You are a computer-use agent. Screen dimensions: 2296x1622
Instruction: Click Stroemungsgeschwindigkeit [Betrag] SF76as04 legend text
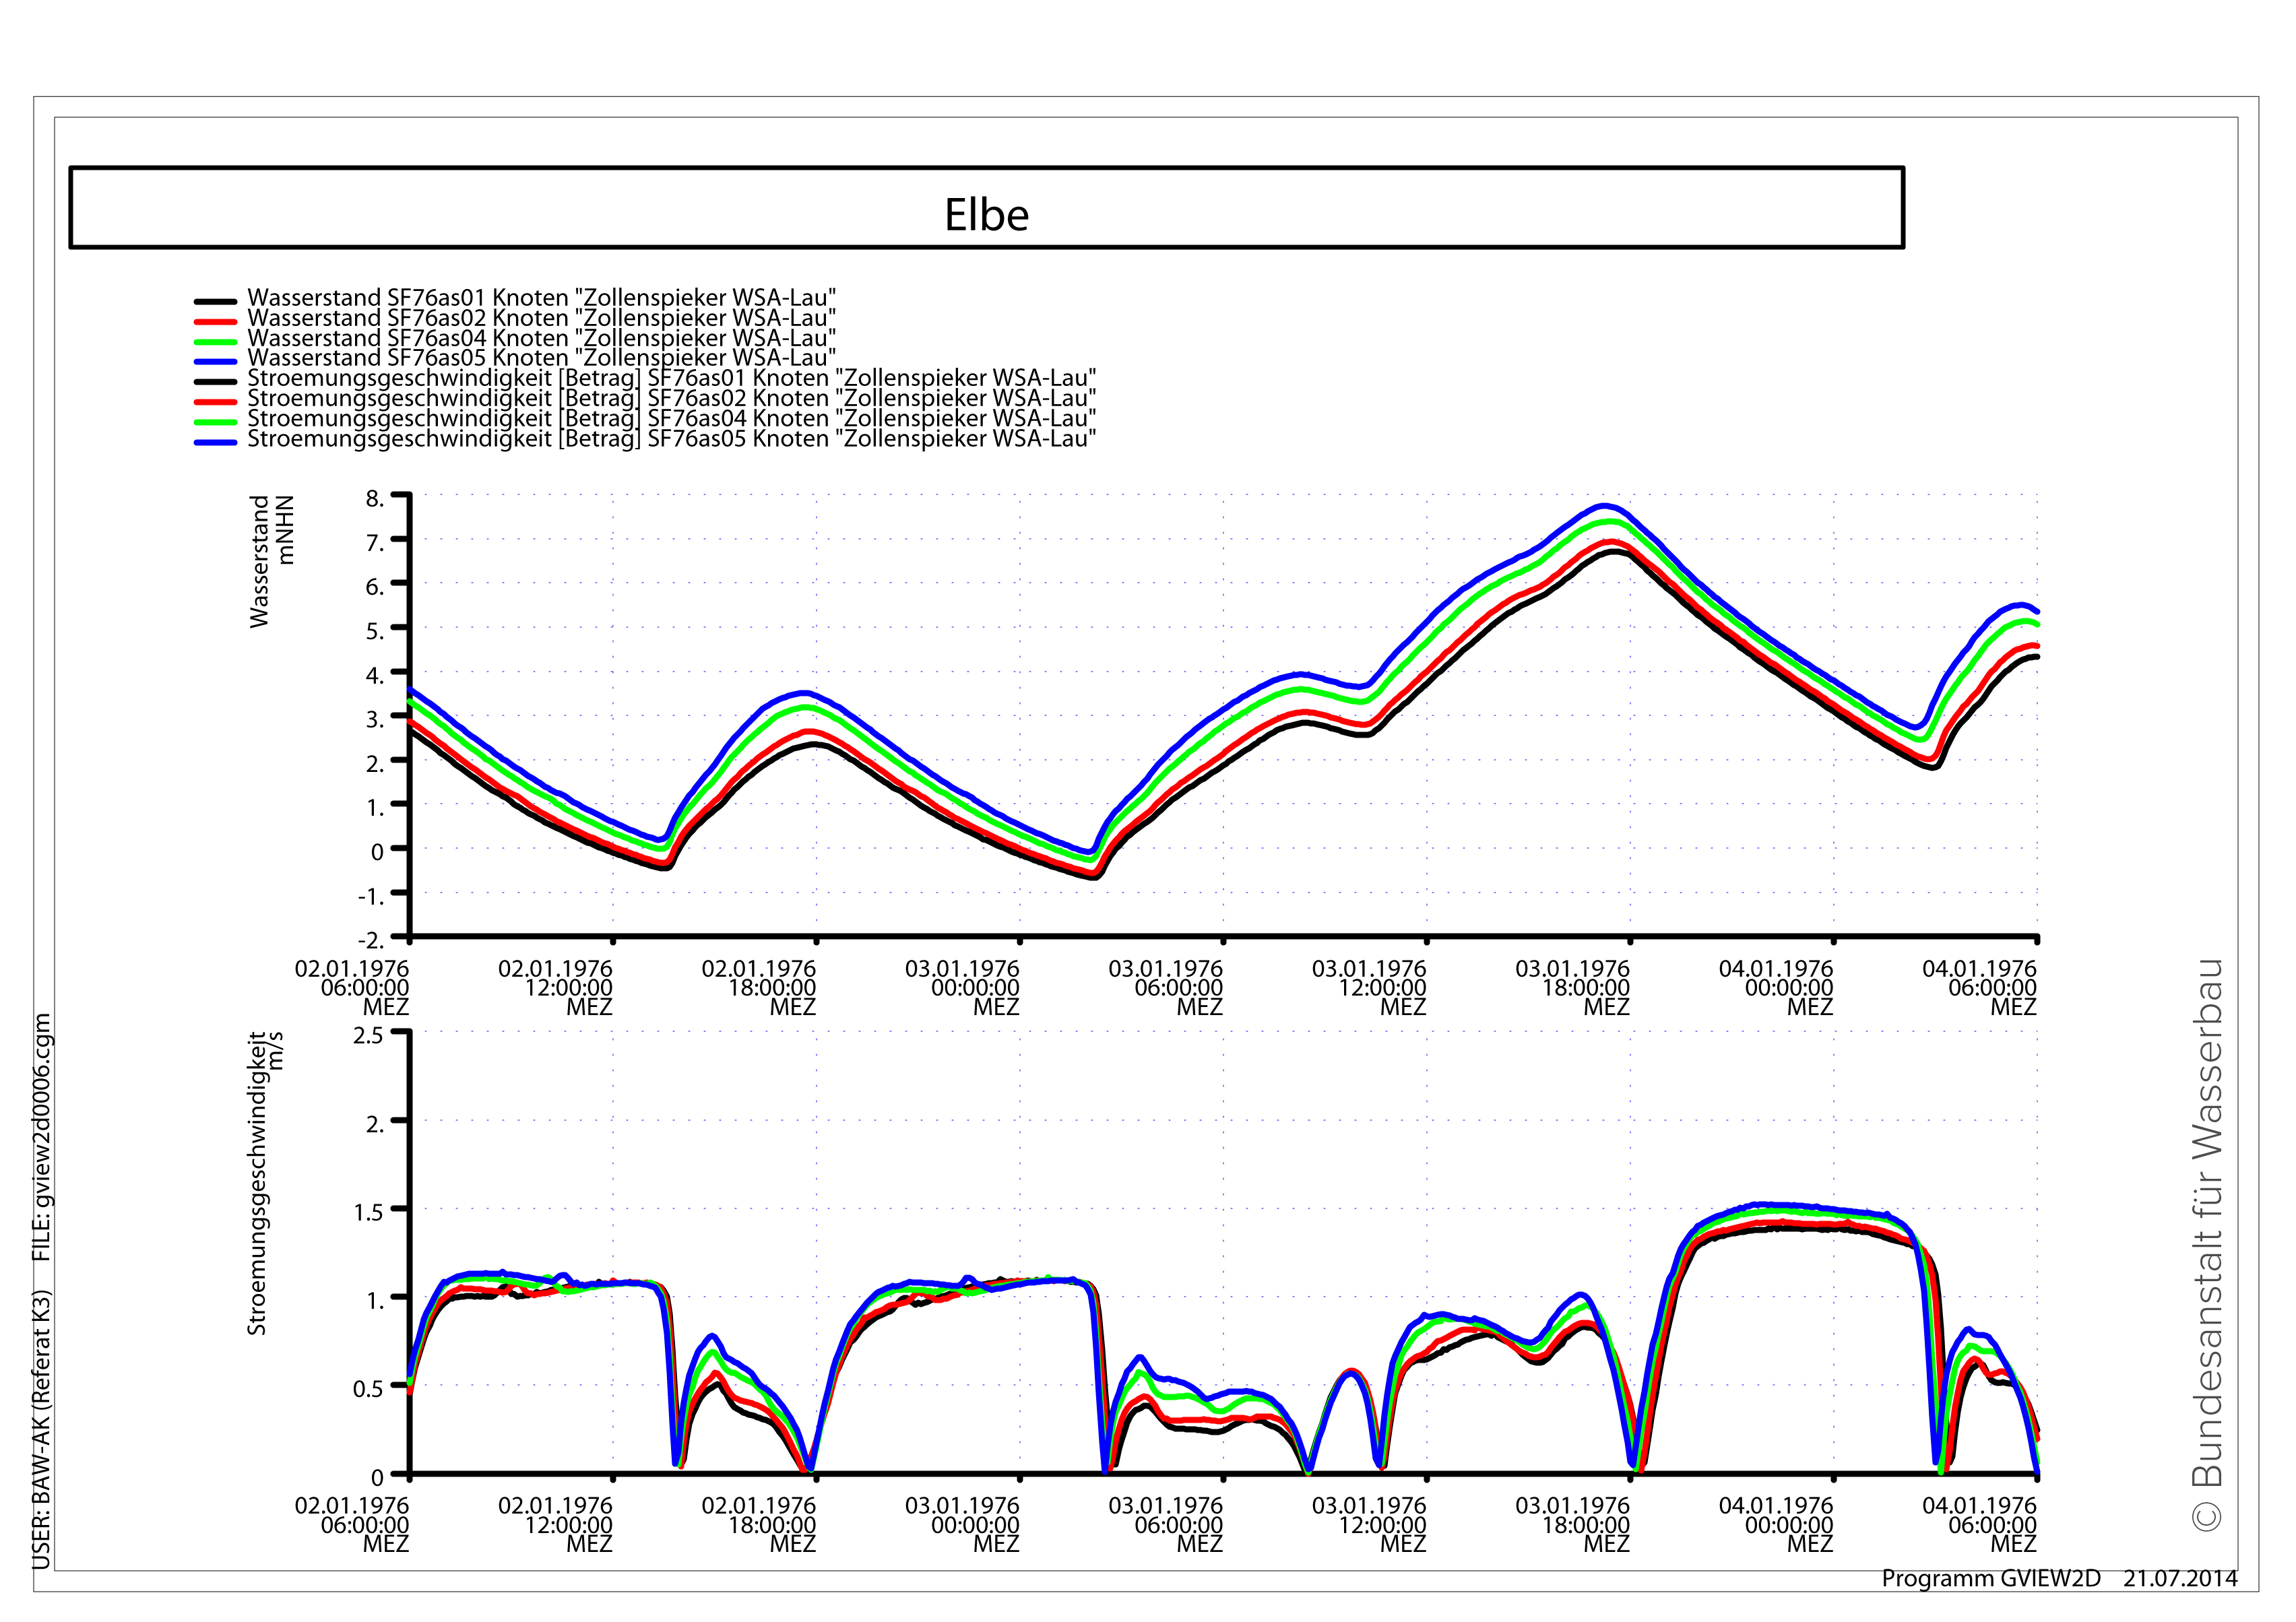click(x=671, y=419)
